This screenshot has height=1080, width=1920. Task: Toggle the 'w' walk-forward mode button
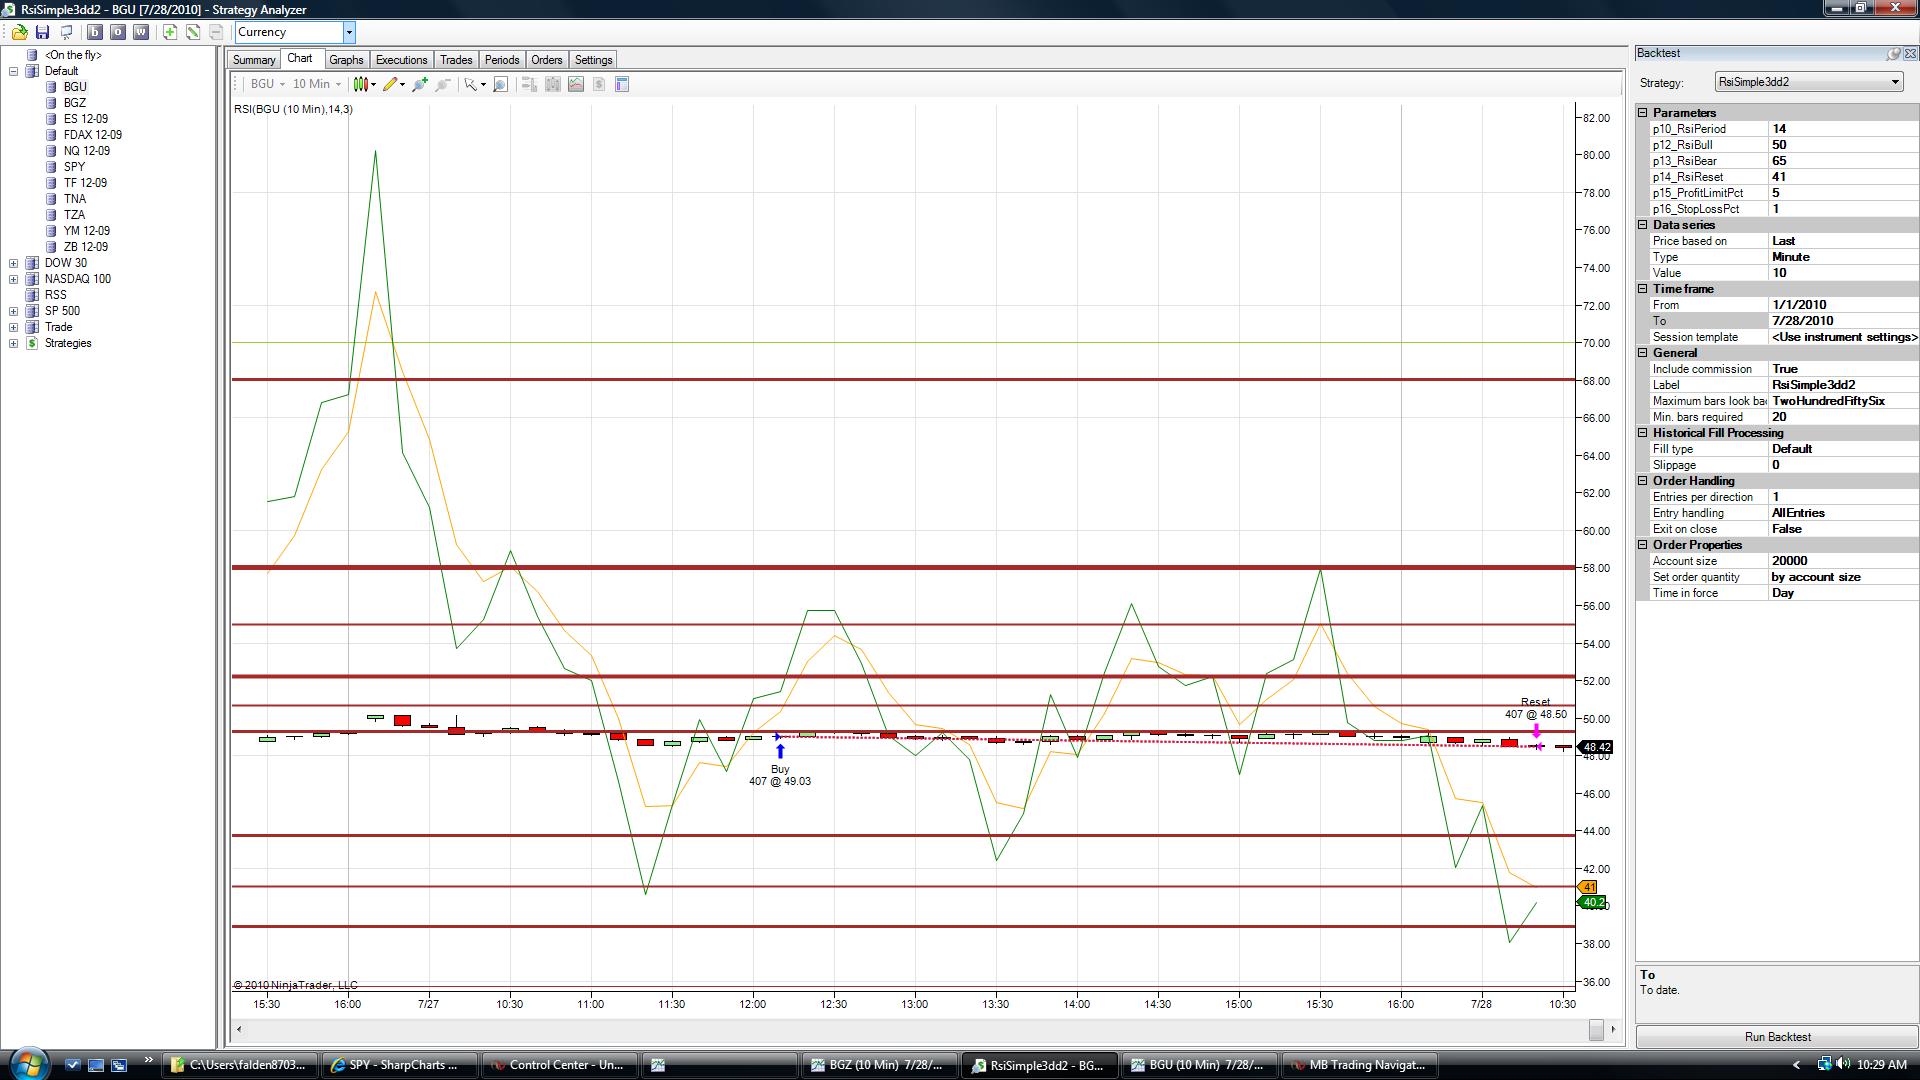tap(141, 32)
